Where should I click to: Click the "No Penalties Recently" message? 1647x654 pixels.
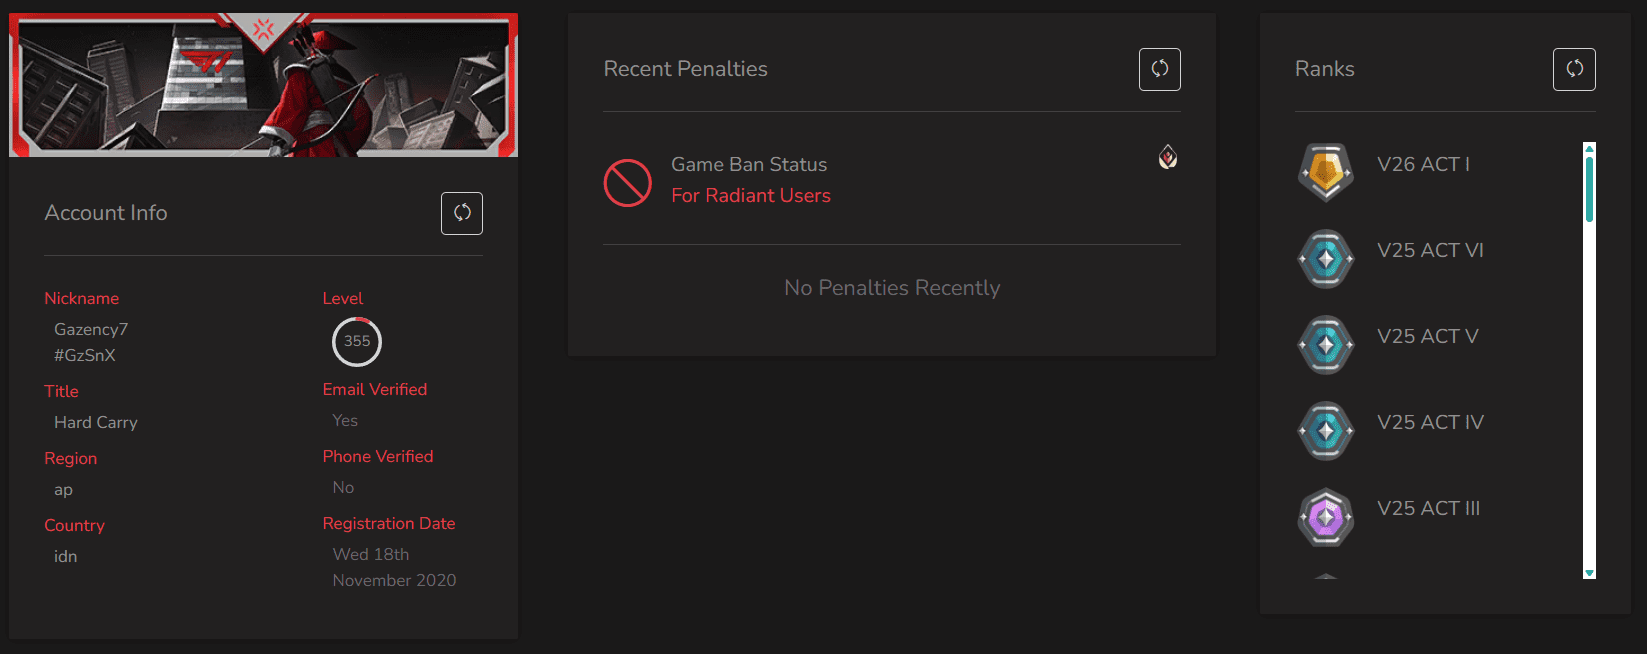[x=892, y=288]
